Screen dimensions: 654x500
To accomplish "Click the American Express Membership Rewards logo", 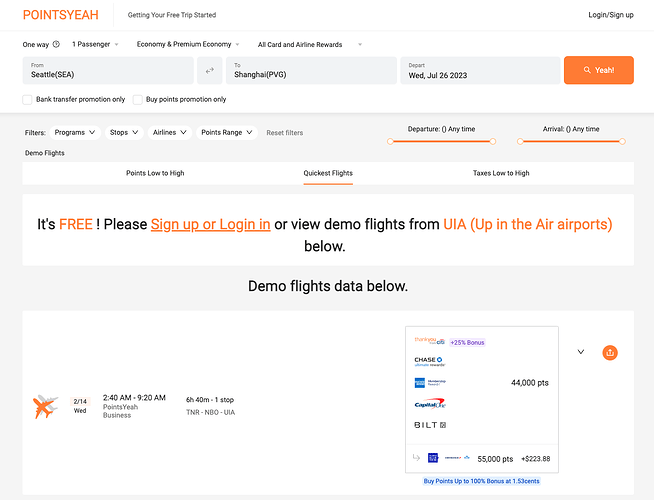I will point(430,382).
